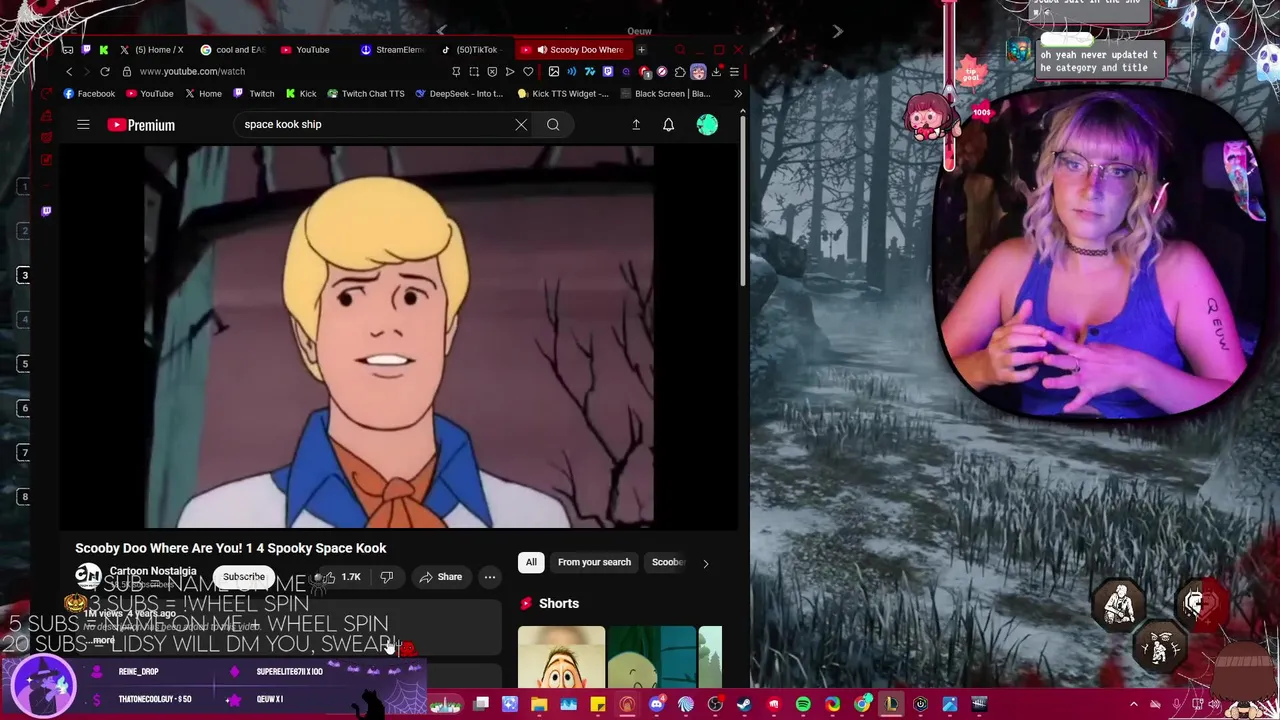The height and width of the screenshot is (720, 1280).
Task: Submit search with magnifier icon
Action: click(553, 125)
